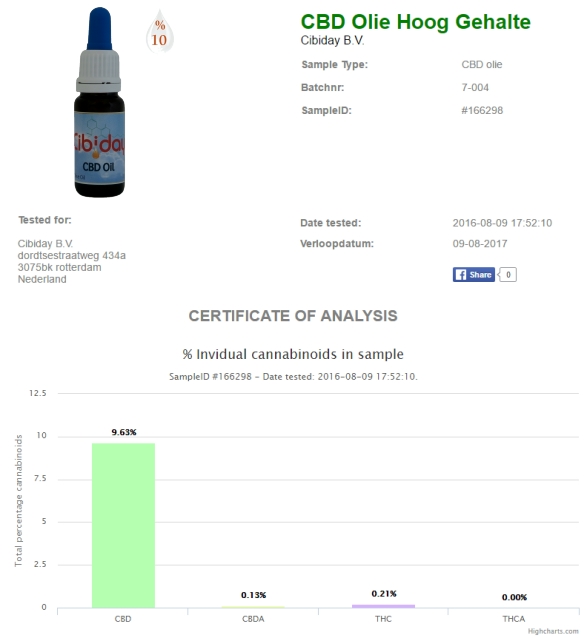Click the Nederland address line
The image size is (587, 638).
coord(42,279)
